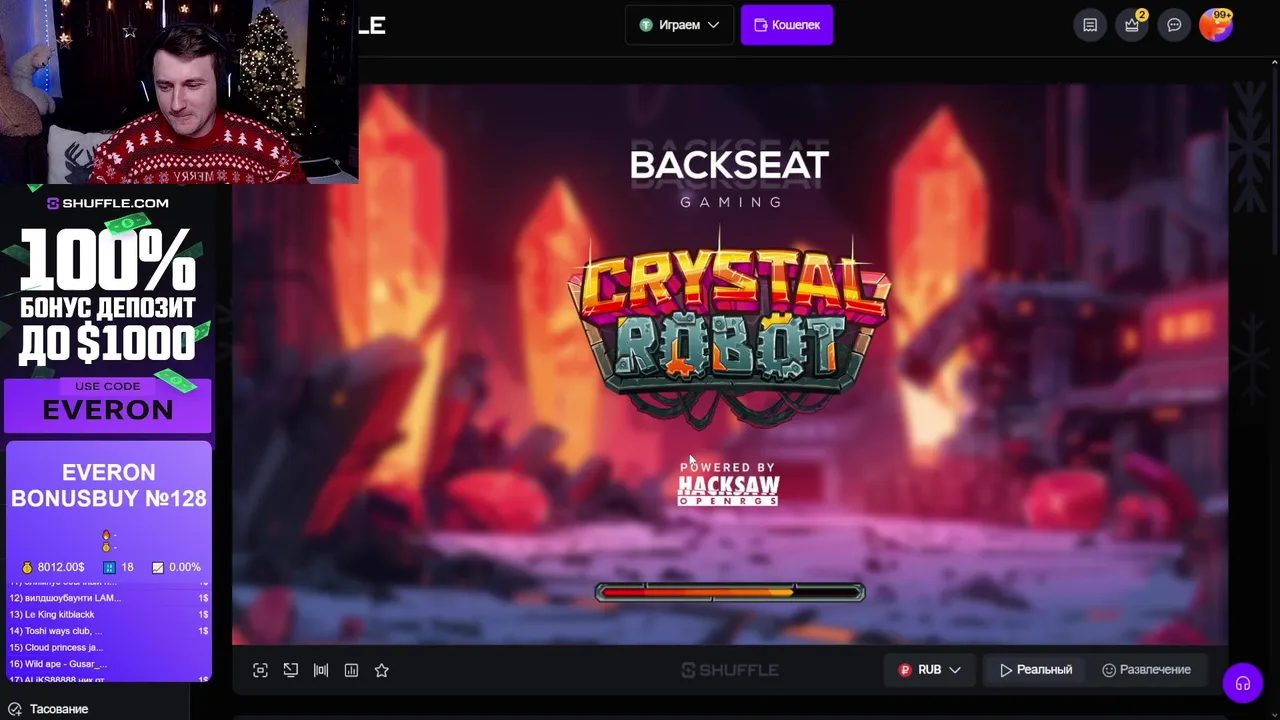Viewport: 1280px width, 720px height.
Task: Click the game loading progress bar
Action: click(x=730, y=592)
